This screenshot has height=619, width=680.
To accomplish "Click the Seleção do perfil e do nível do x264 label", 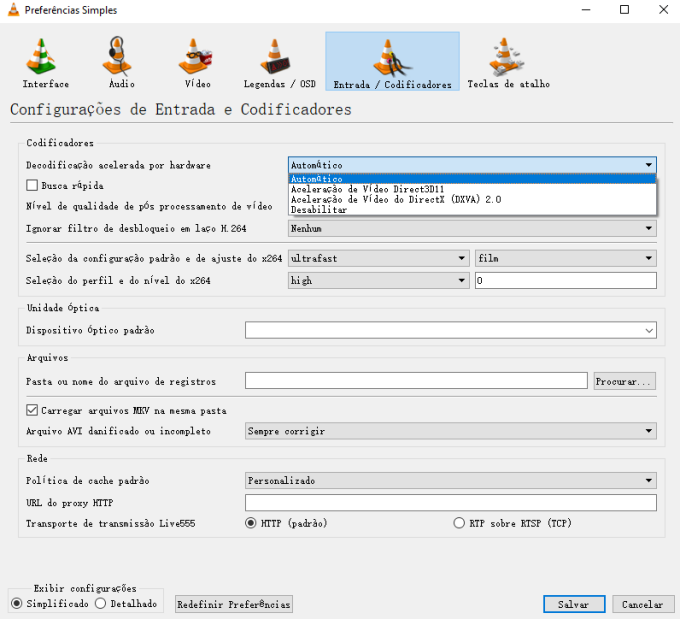I will pos(118,281).
